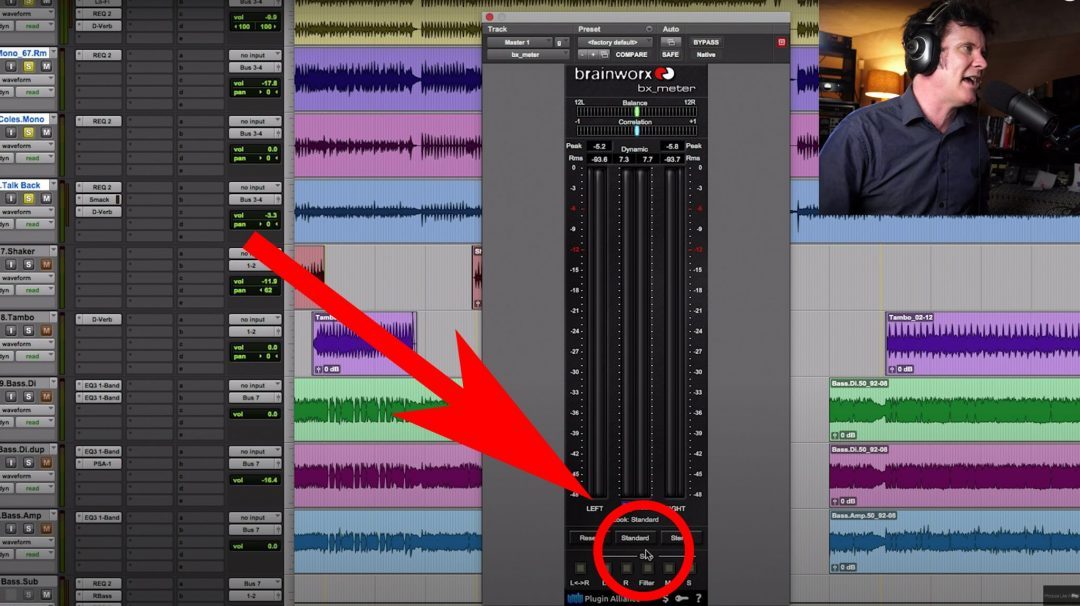Mute the Talk Back track
The image size is (1080, 606).
(46, 198)
